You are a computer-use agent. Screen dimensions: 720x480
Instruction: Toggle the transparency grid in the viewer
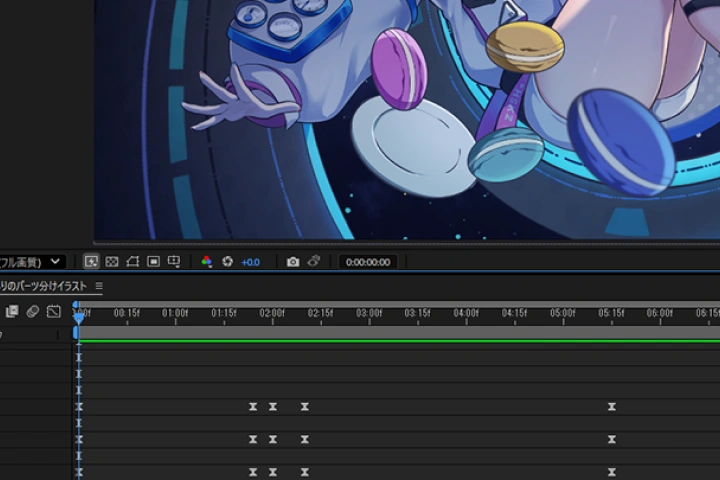click(112, 262)
